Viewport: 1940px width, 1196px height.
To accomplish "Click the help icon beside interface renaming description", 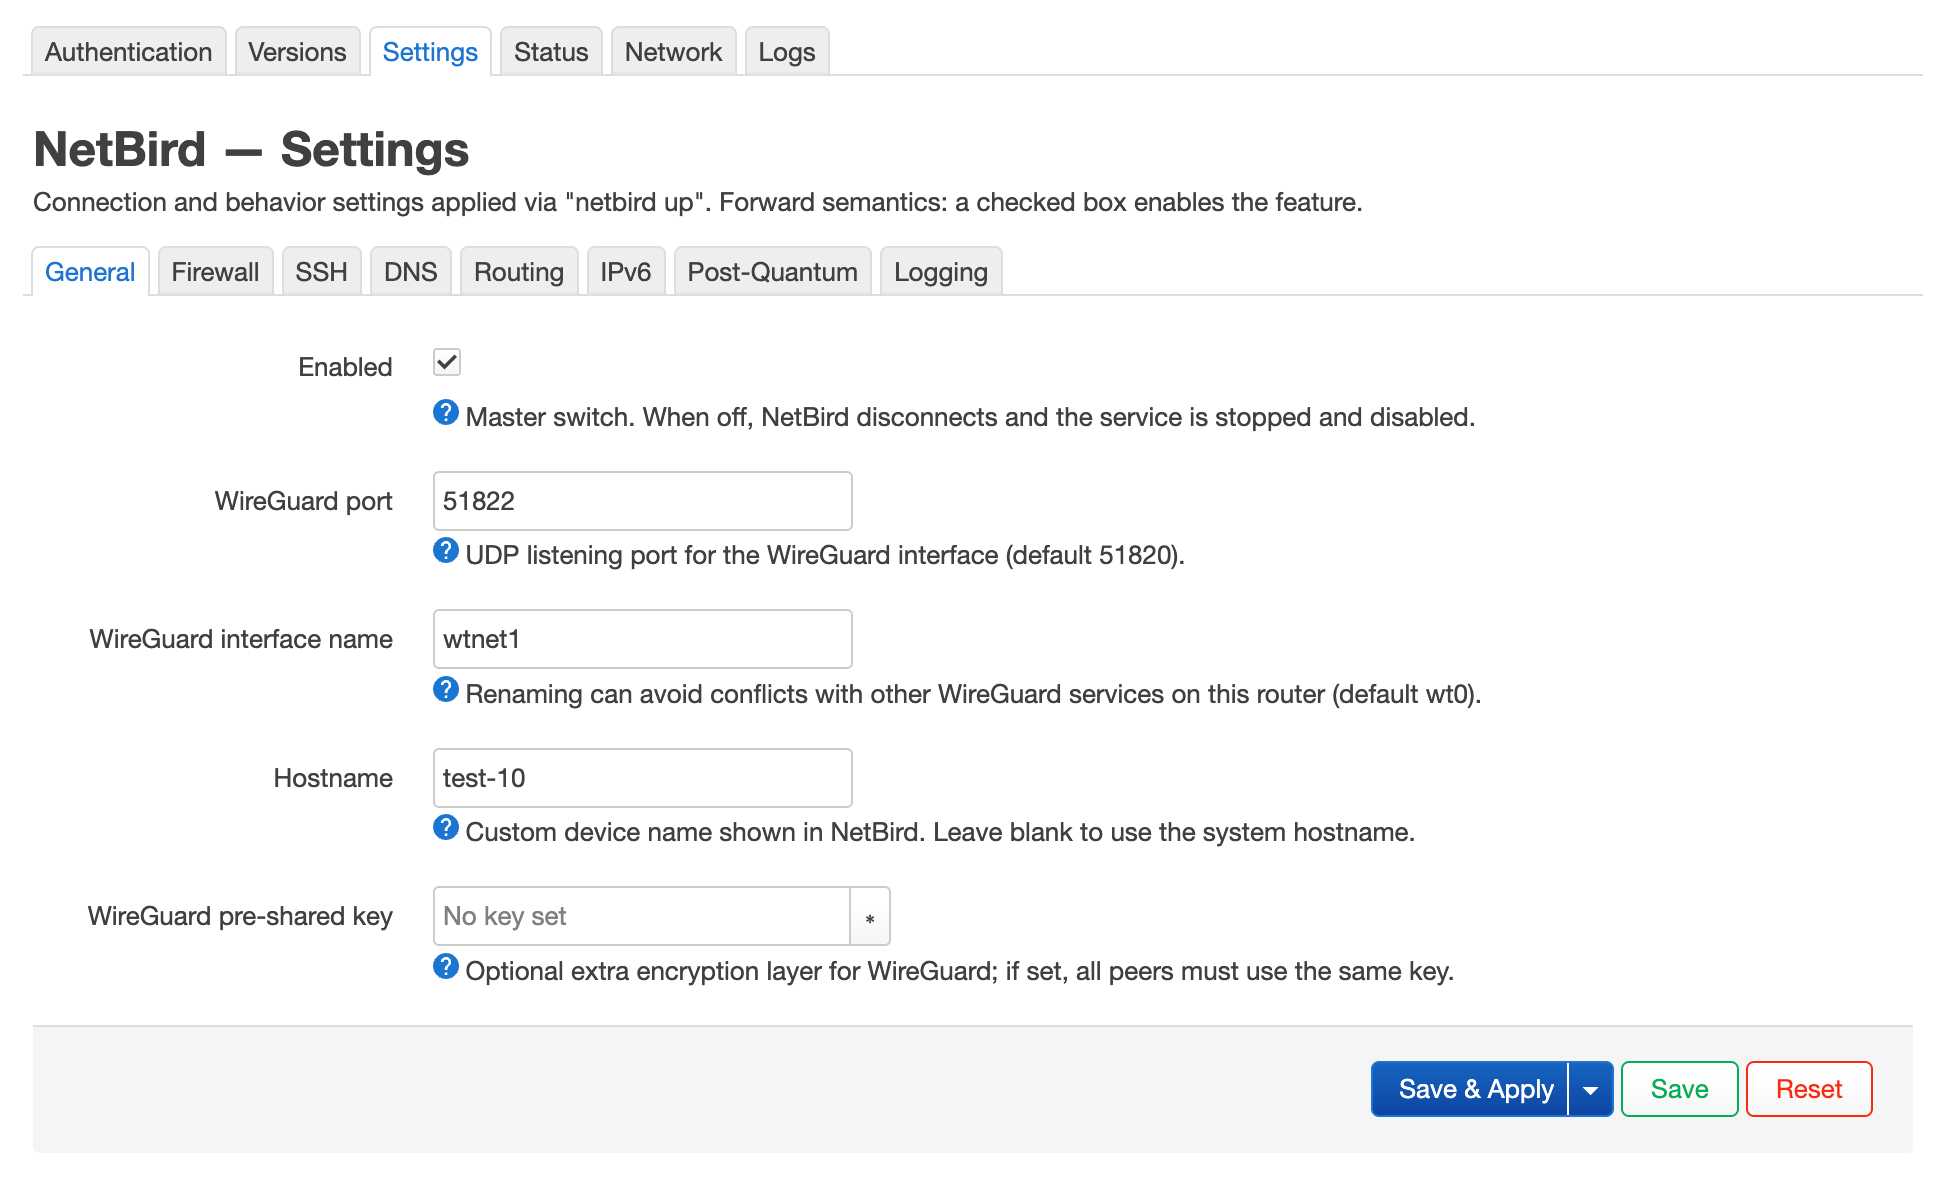I will (x=446, y=690).
